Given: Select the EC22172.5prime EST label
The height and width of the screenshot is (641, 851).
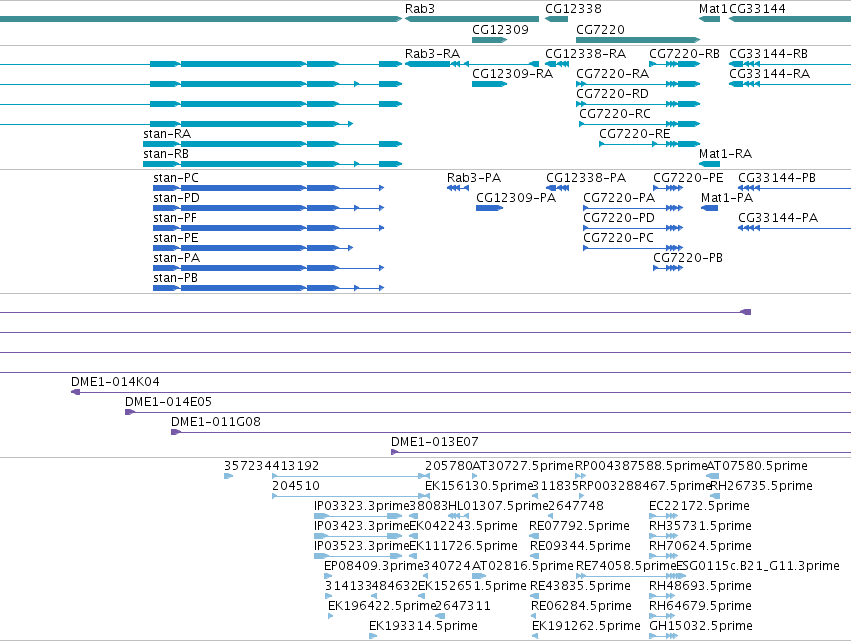Looking at the screenshot, I should (x=700, y=506).
